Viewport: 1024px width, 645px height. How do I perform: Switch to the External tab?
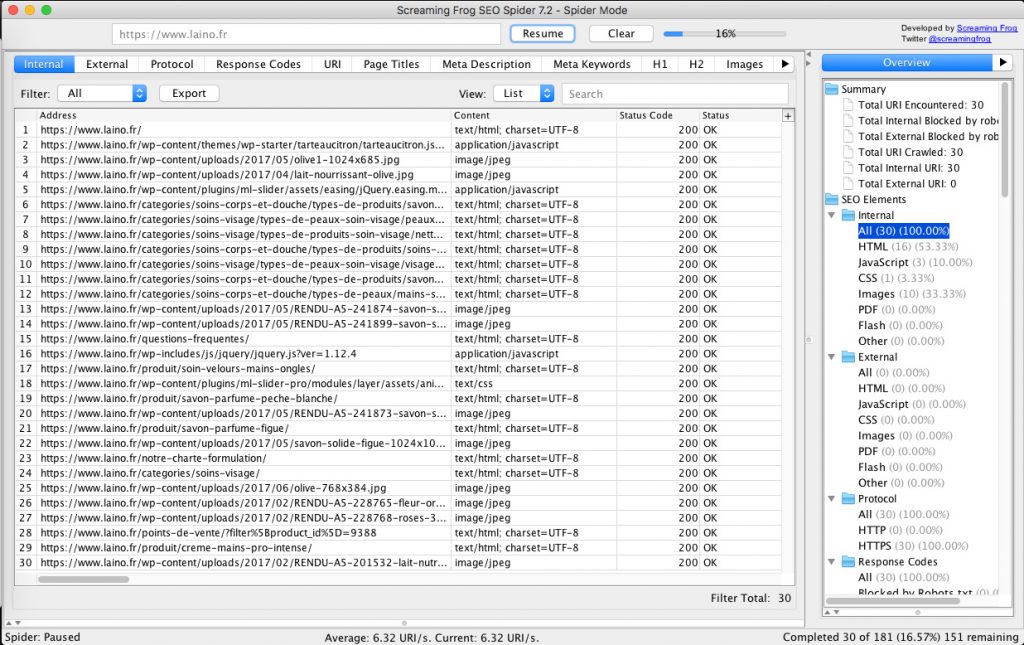[107, 64]
